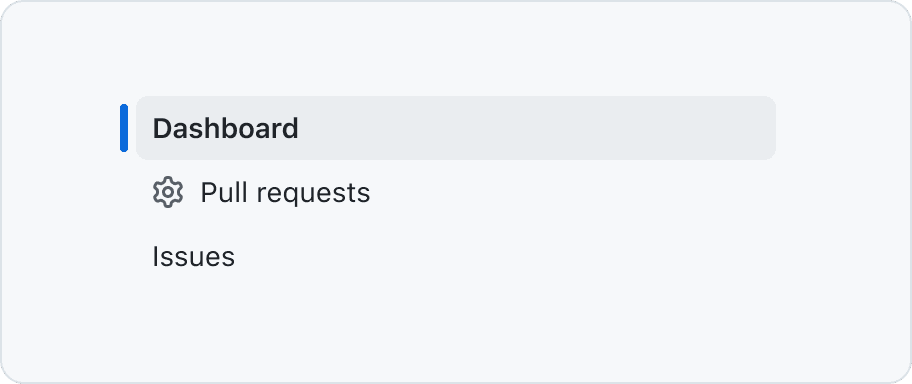Navigate to Pull requests

(456, 192)
